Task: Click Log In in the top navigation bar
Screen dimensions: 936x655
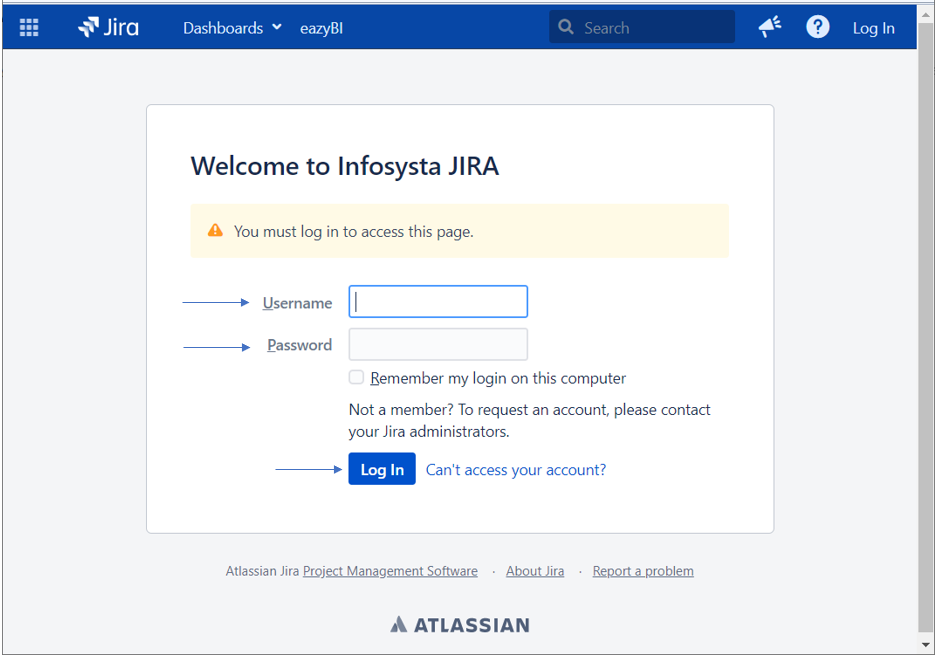Action: point(873,28)
